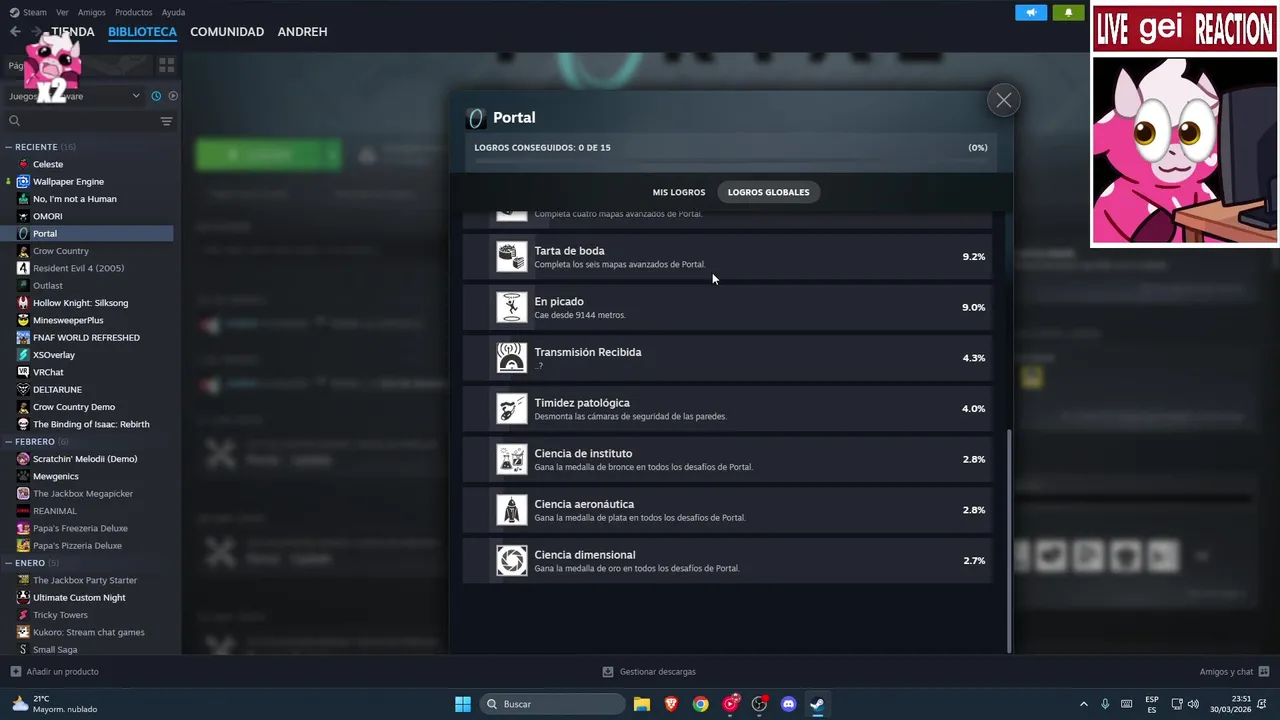Select Wallpaper Engine in library
Viewport: 1280px width, 720px height.
68,181
